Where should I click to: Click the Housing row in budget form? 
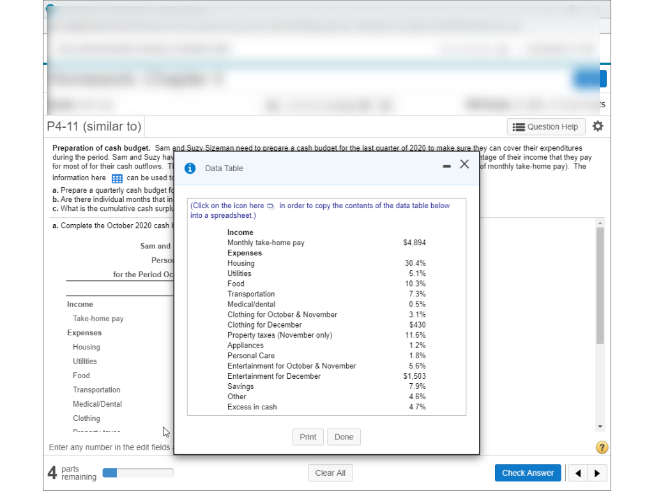(x=86, y=347)
